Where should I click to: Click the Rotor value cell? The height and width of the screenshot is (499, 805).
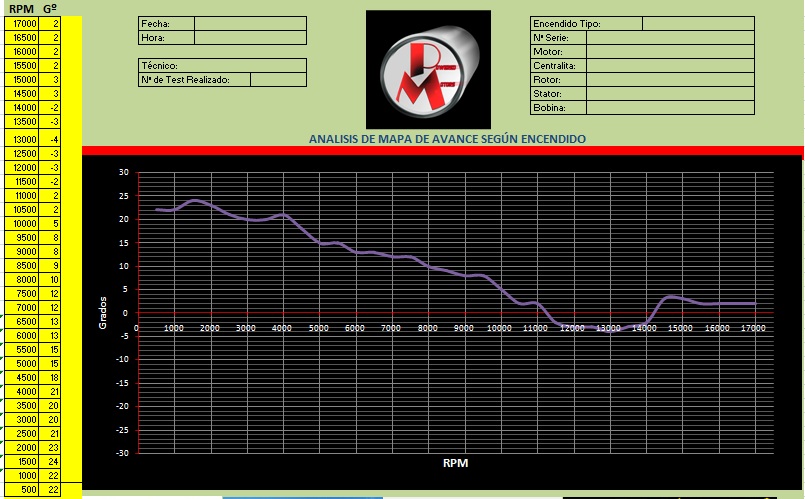(670, 79)
